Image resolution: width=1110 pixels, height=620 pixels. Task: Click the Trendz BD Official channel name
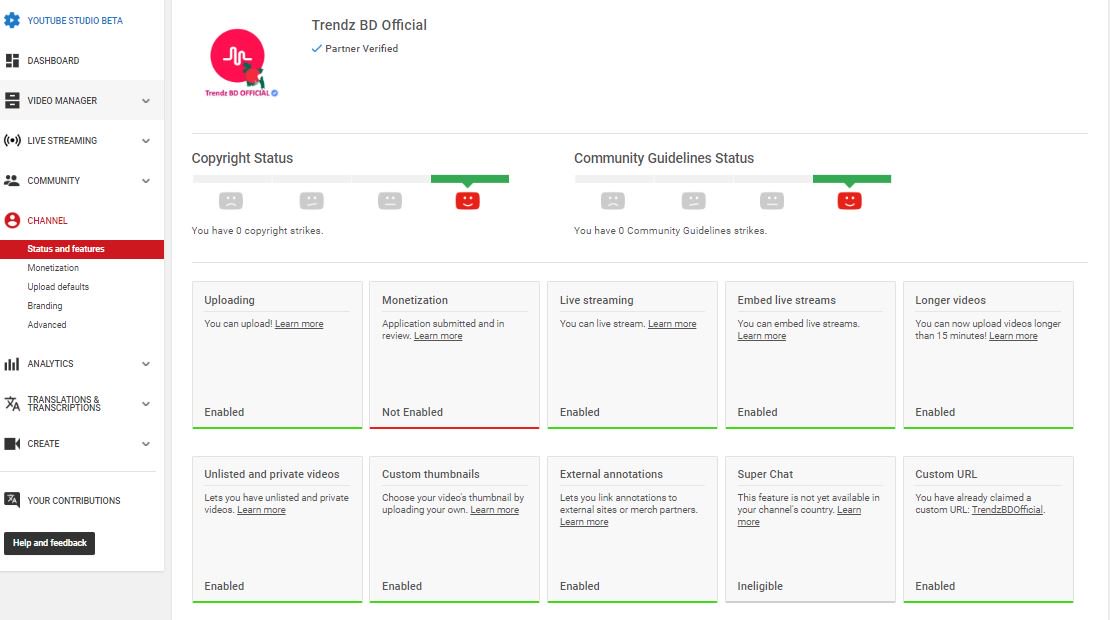[x=369, y=25]
